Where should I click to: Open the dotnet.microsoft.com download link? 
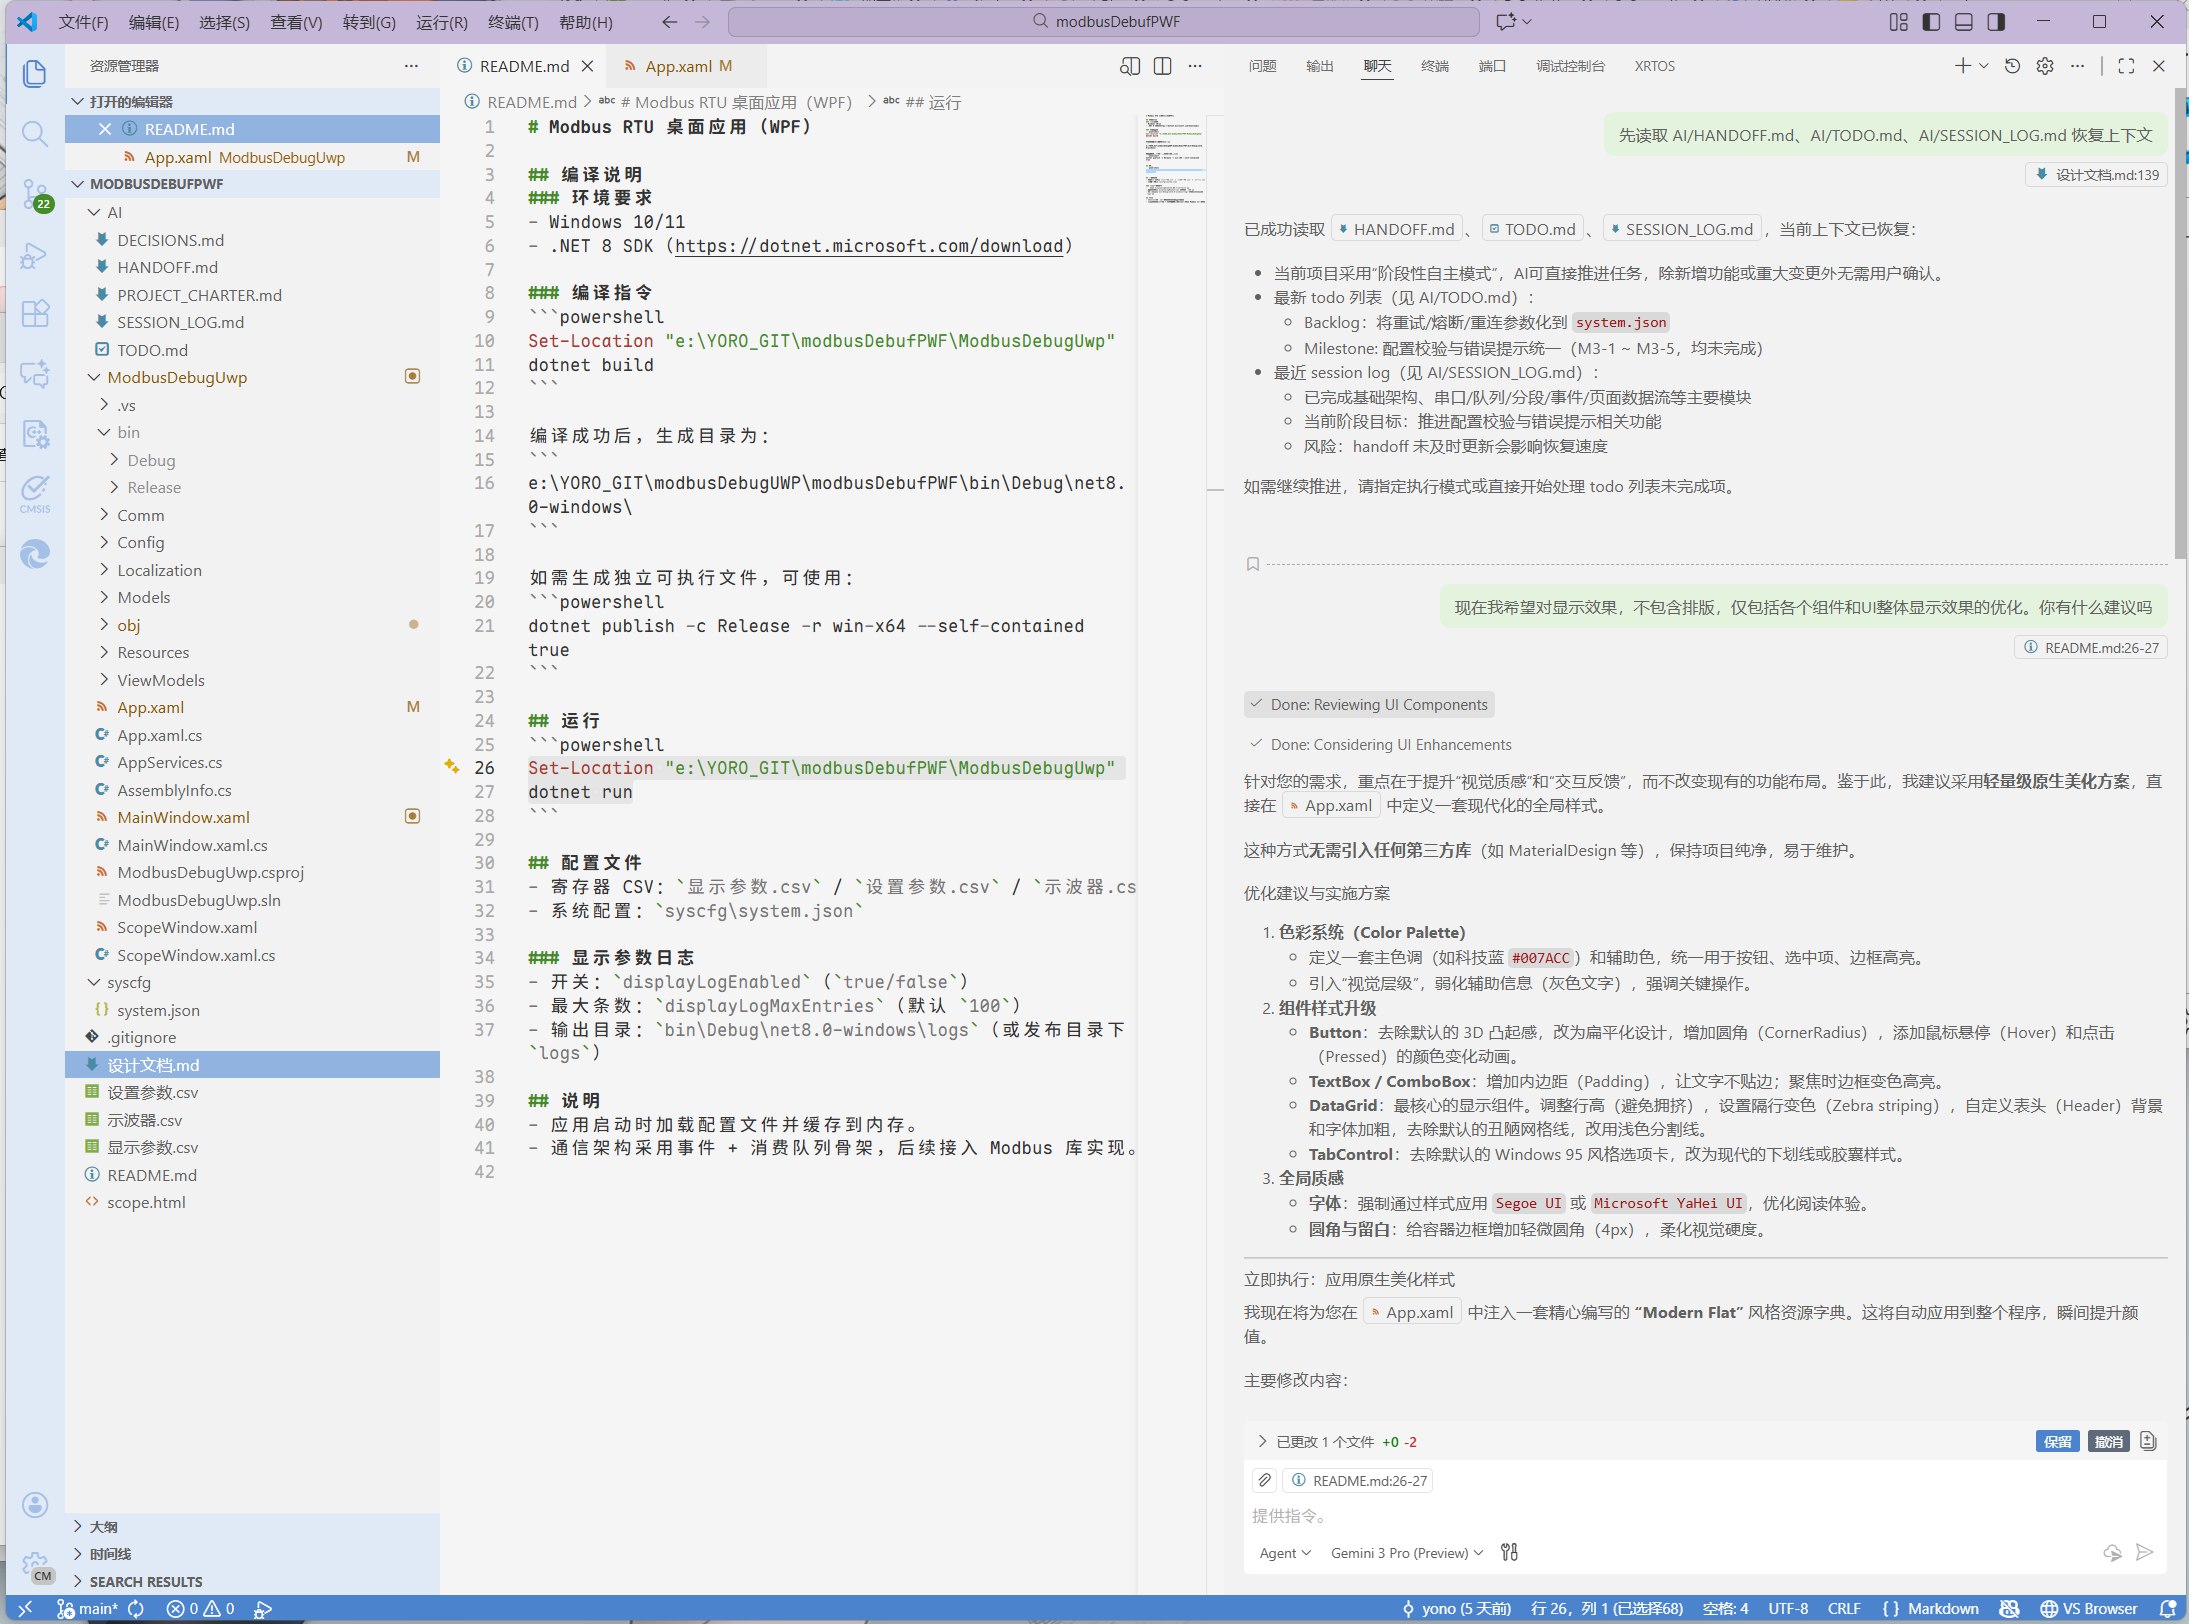[868, 246]
